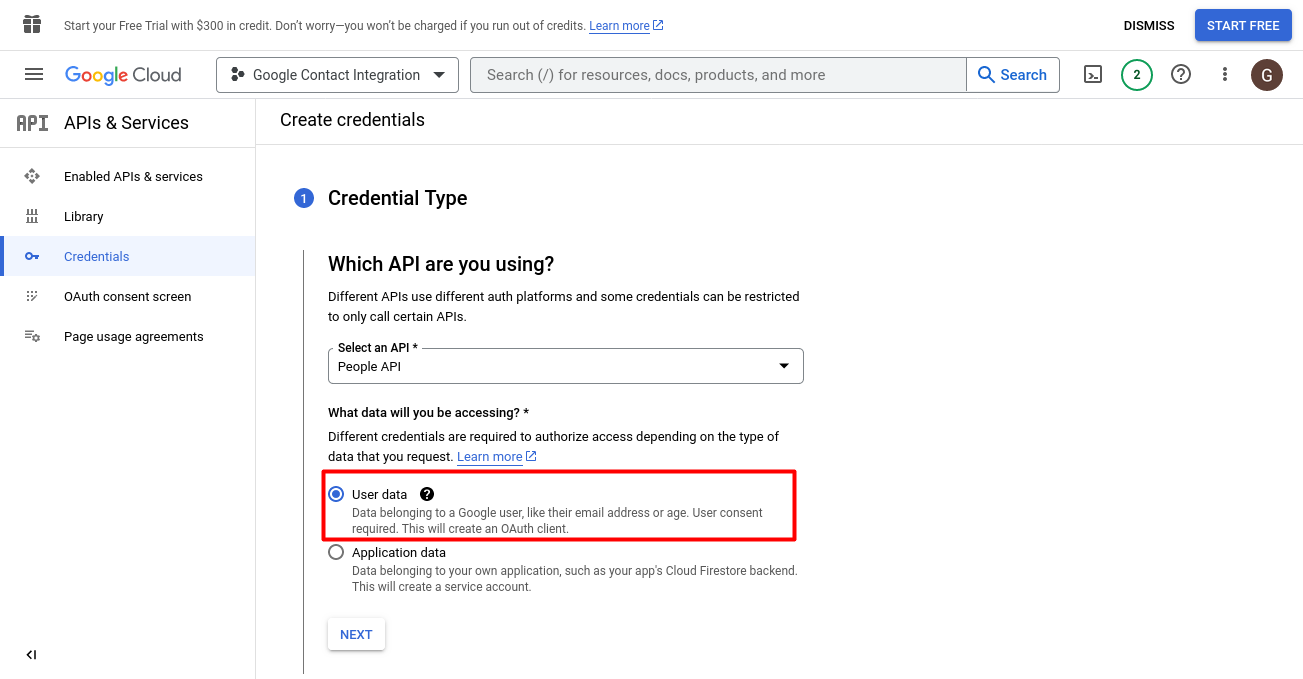Select the User data radio option
The height and width of the screenshot is (679, 1303).
pyautogui.click(x=336, y=494)
